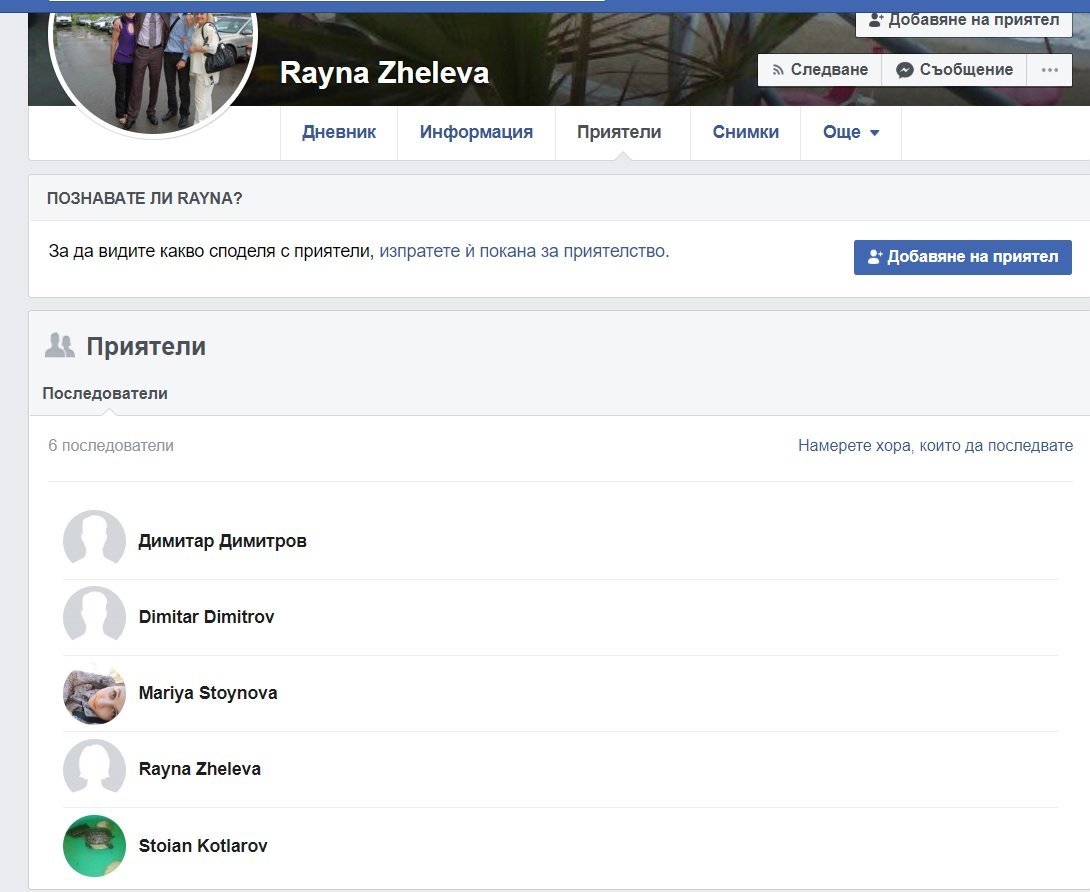Click Stoian Kotlarov's turtle avatar
The width and height of the screenshot is (1090, 892).
pyautogui.click(x=94, y=846)
